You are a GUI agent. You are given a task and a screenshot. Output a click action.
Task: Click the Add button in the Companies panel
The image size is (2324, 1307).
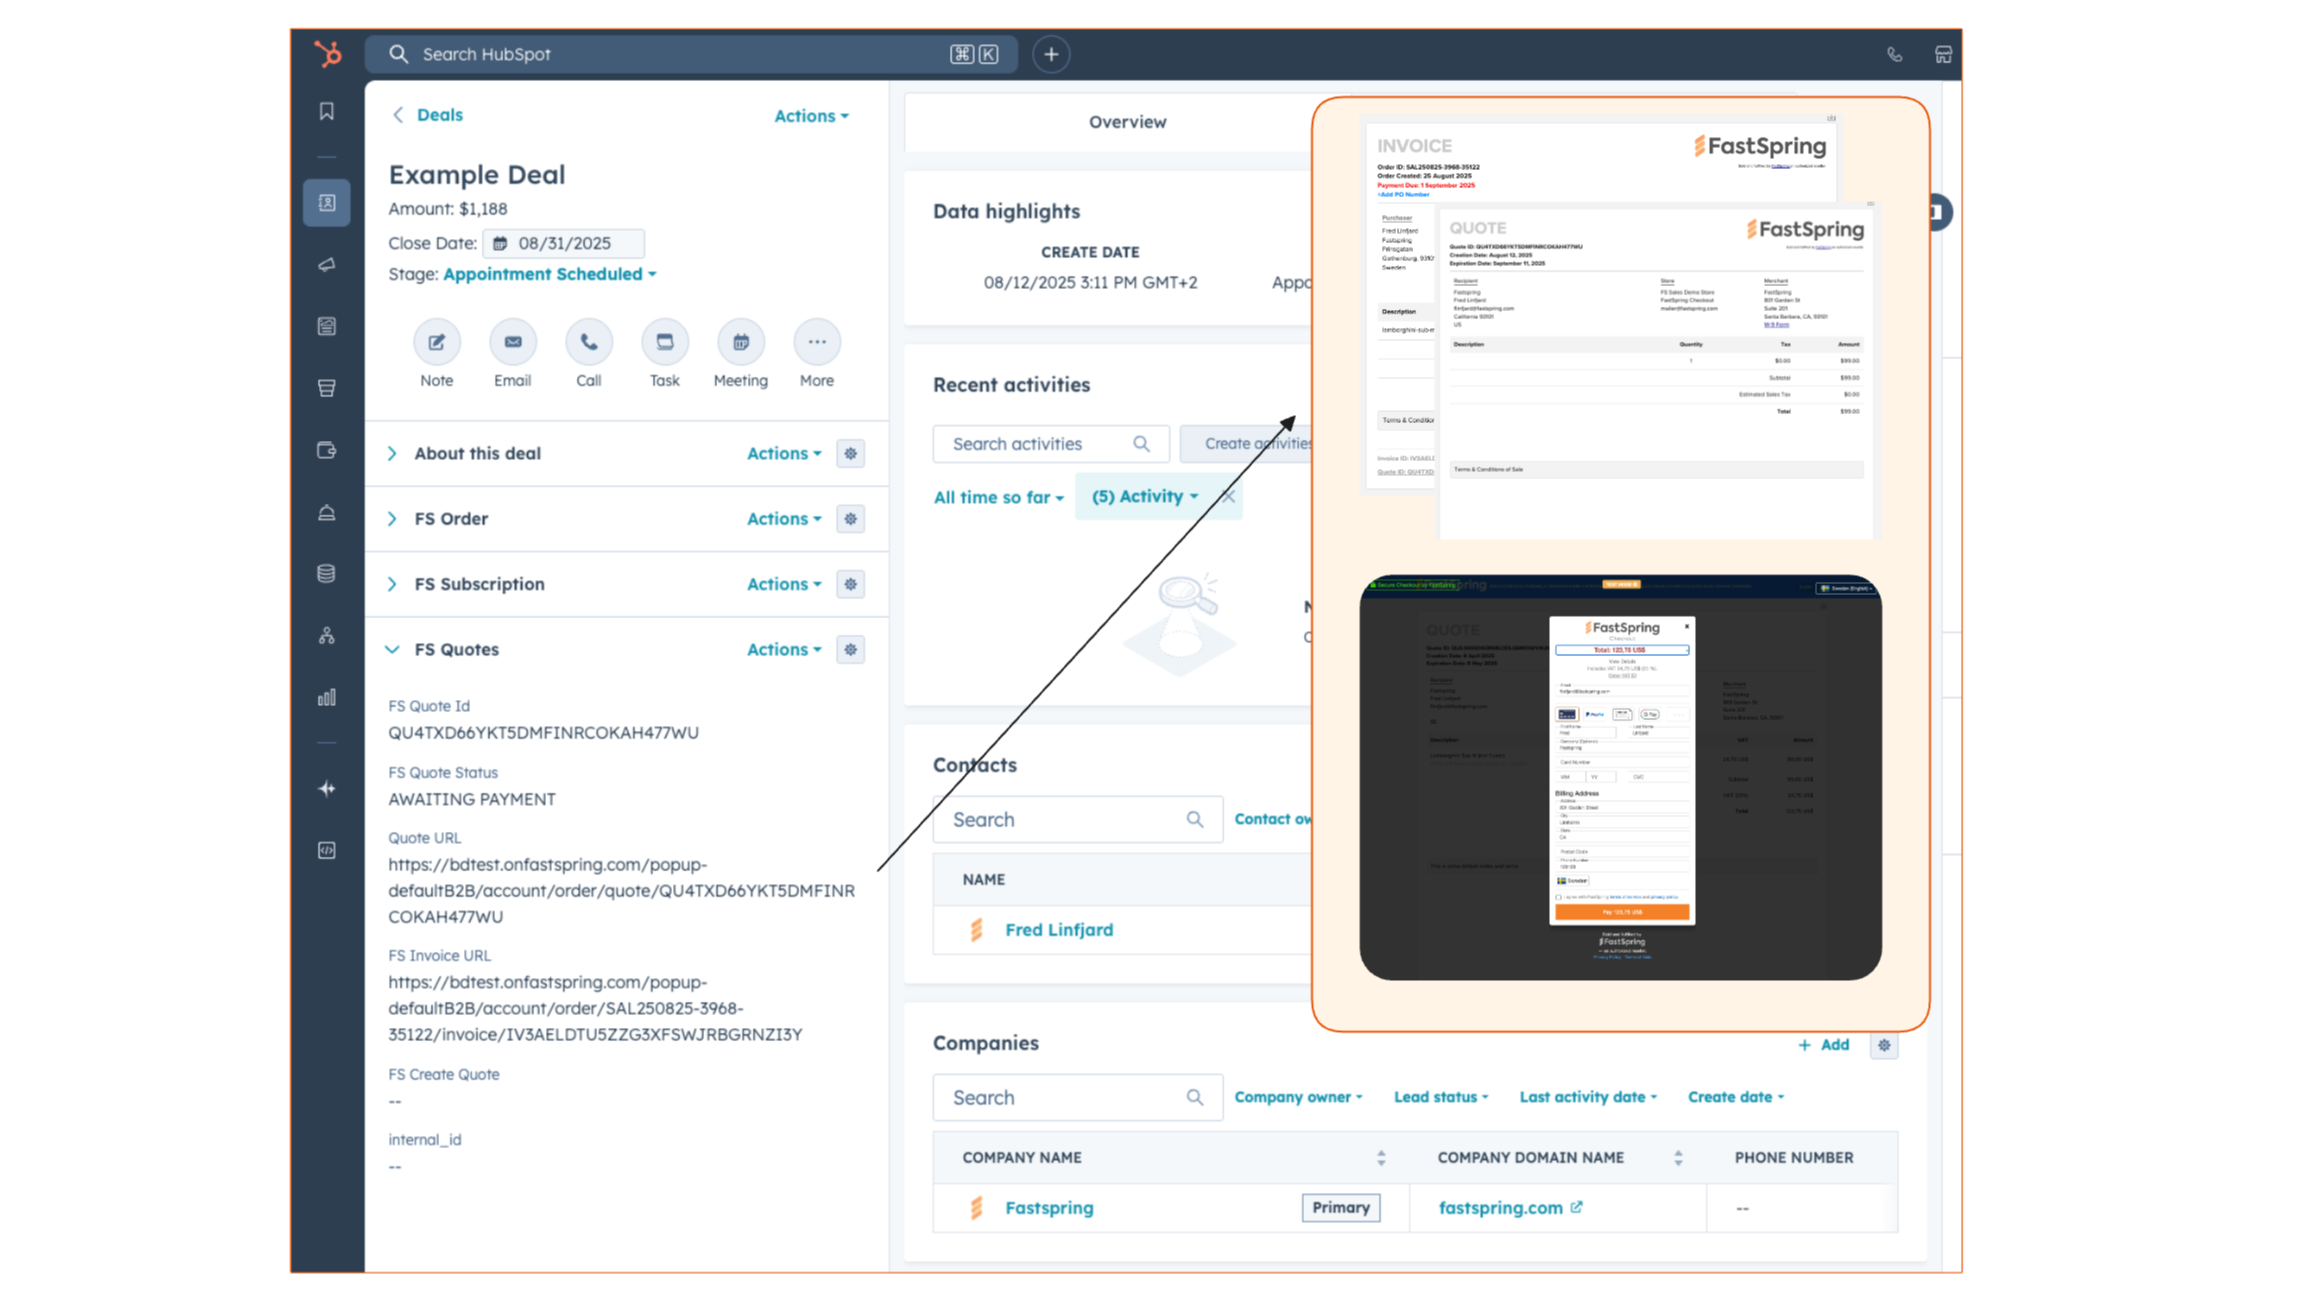coord(1824,1044)
